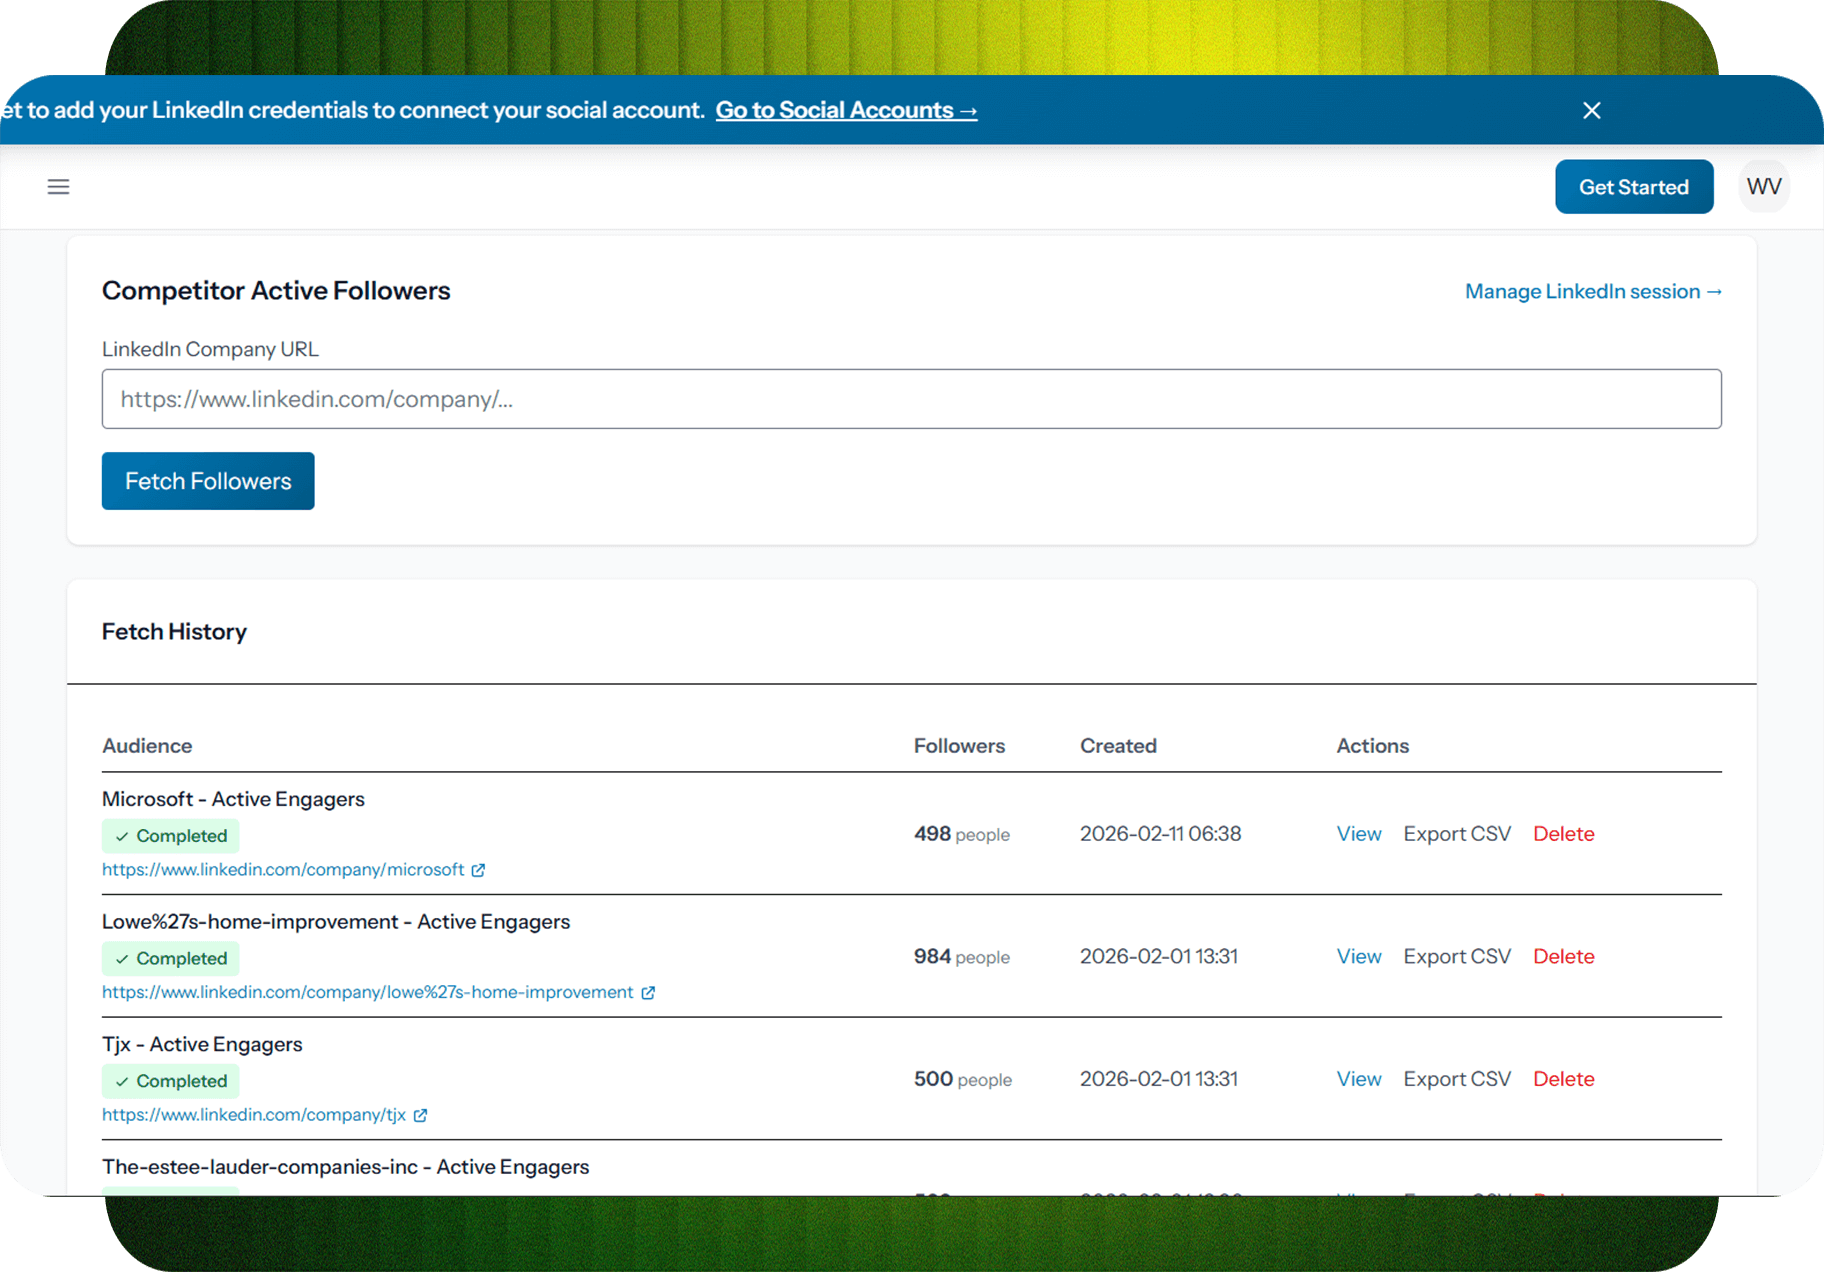Click the Fetch Followers button
The width and height of the screenshot is (1824, 1272).
click(208, 481)
